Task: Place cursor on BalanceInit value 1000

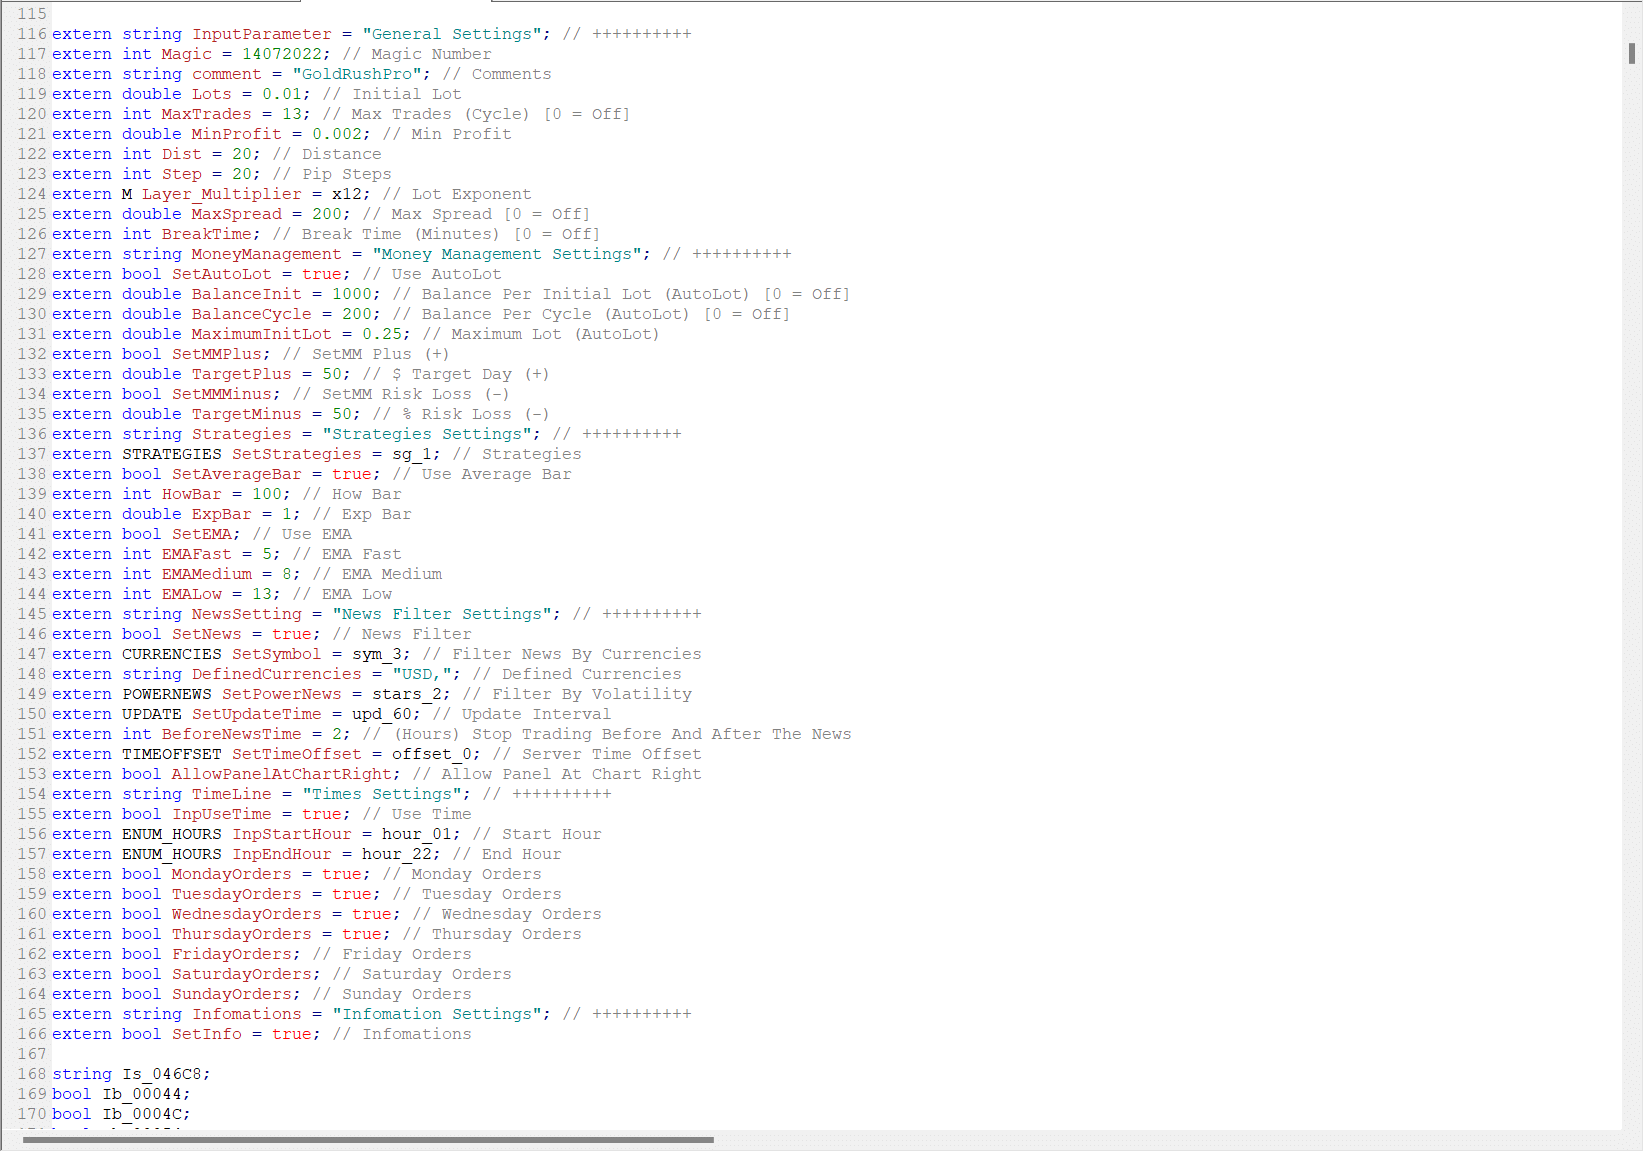Action: pyautogui.click(x=351, y=294)
